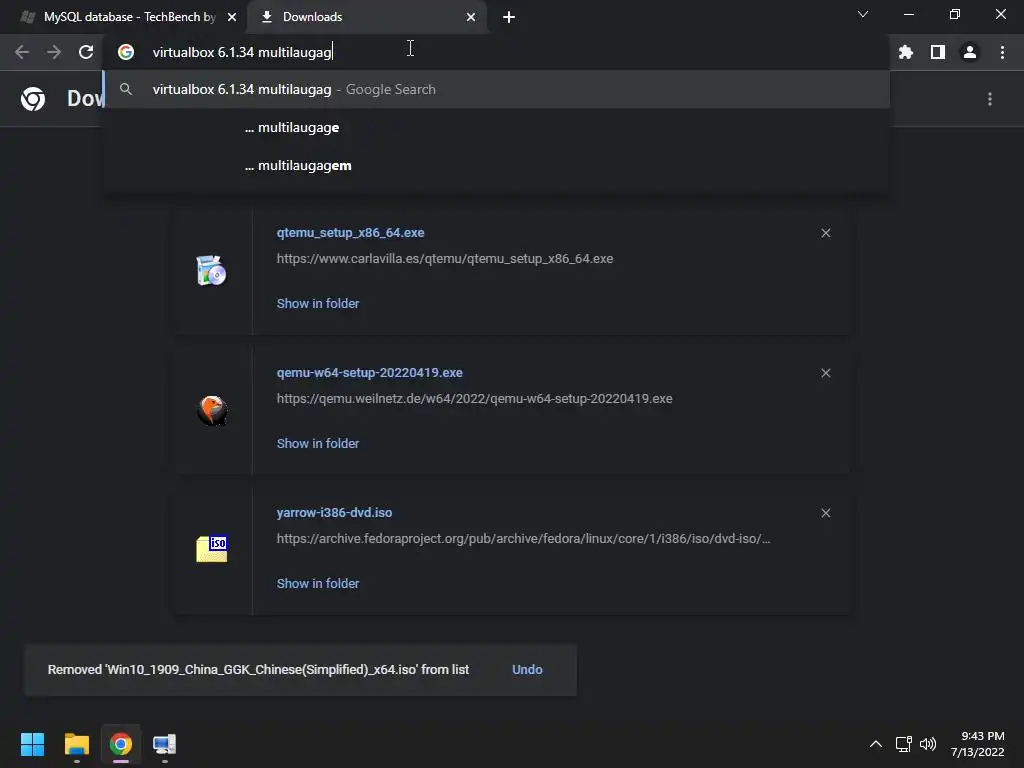This screenshot has height=768, width=1024.
Task: Click the QEMU installer file icon
Action: pyautogui.click(x=212, y=410)
